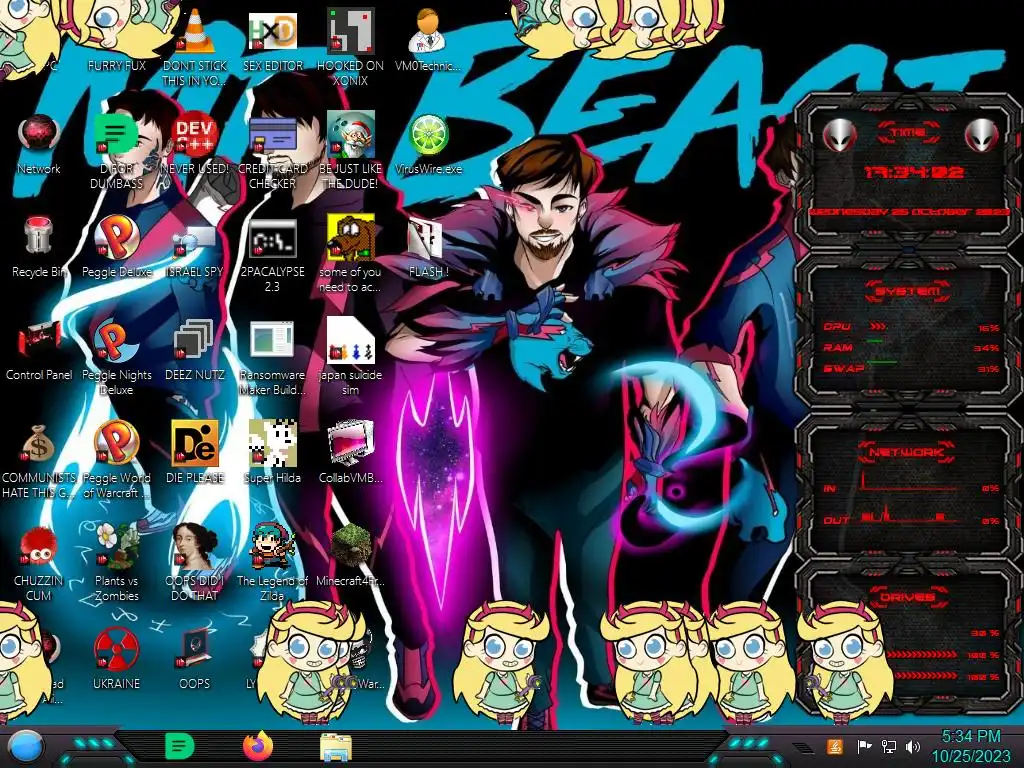
Task: Open the OOPS desktop shortcut
Action: click(195, 648)
